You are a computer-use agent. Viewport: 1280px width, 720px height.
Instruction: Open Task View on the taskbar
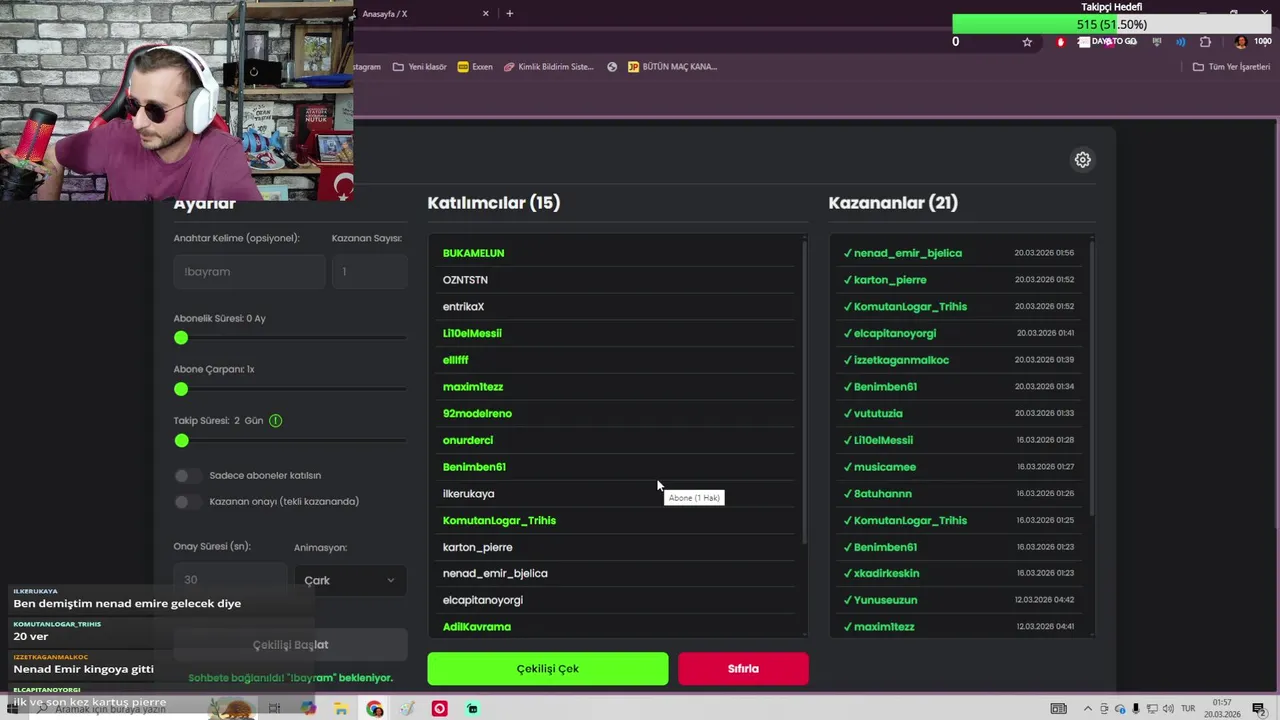pos(274,709)
